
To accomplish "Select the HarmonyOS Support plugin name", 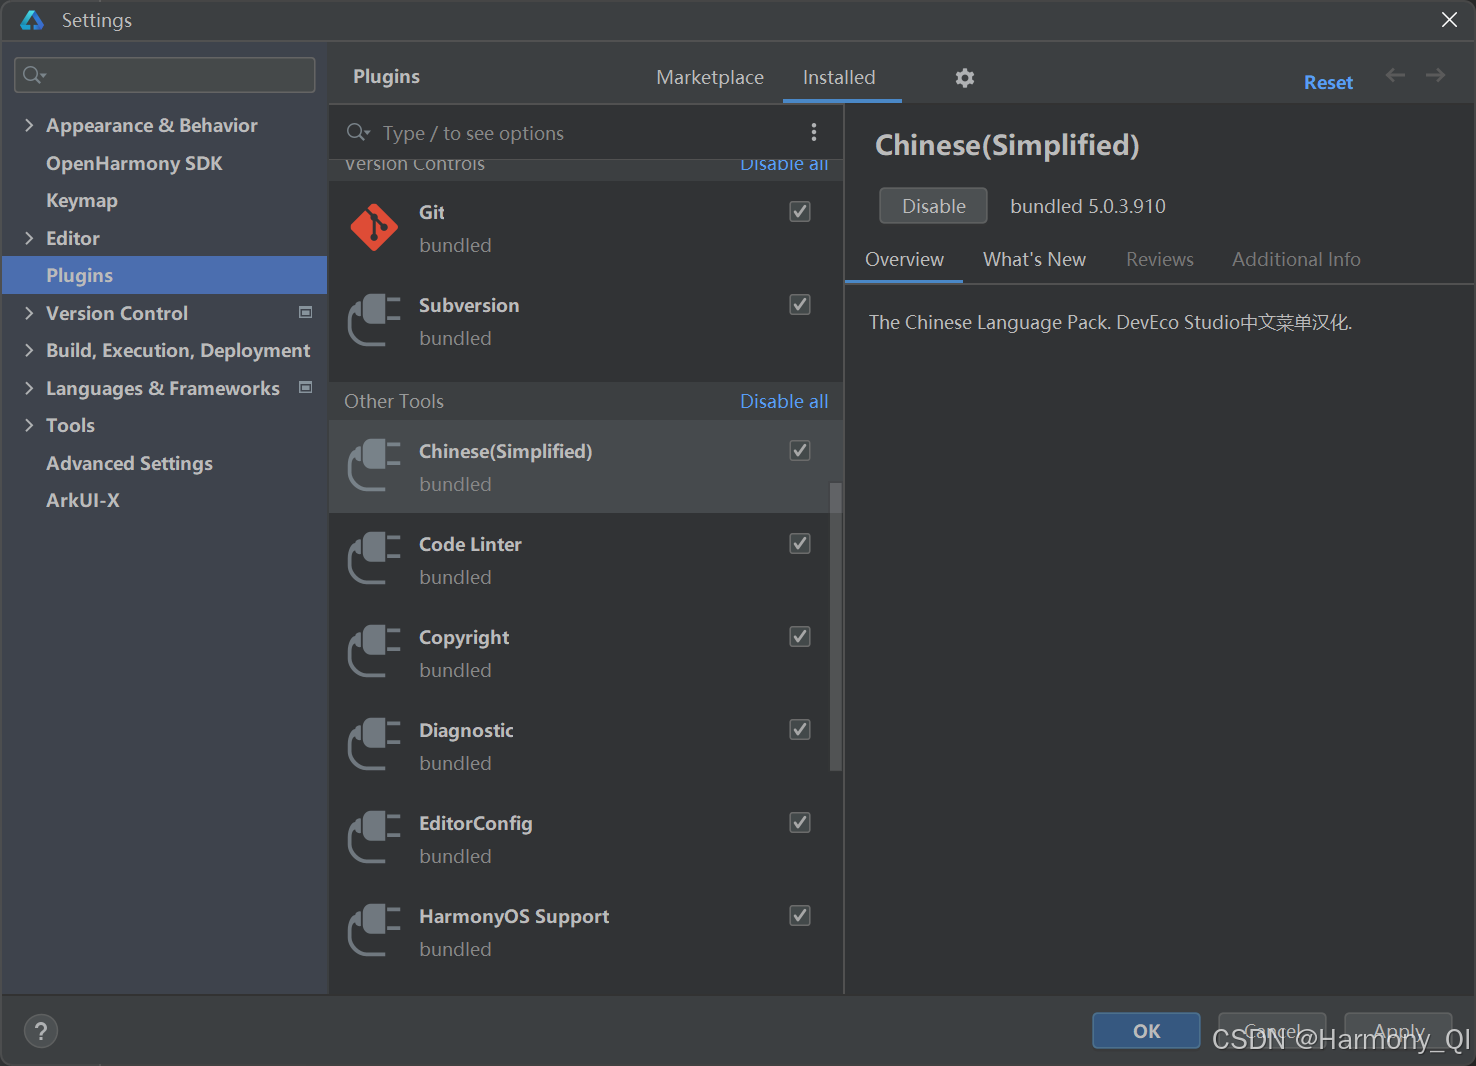I will point(514,916).
